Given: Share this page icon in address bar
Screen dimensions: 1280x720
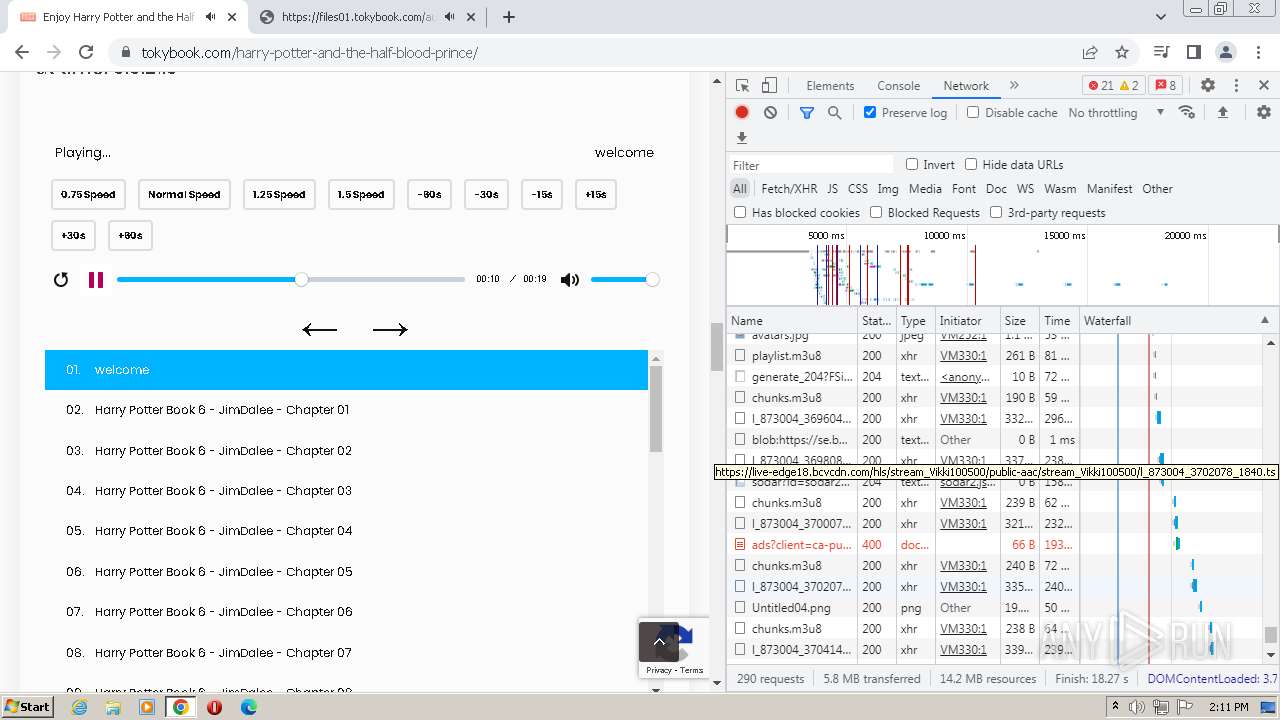Looking at the screenshot, I should (1090, 52).
